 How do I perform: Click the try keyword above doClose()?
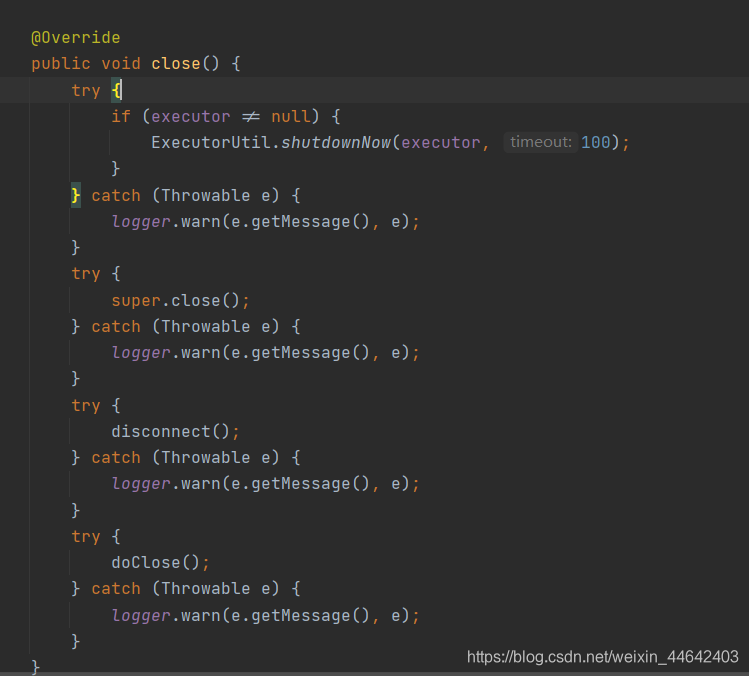pyautogui.click(x=86, y=537)
